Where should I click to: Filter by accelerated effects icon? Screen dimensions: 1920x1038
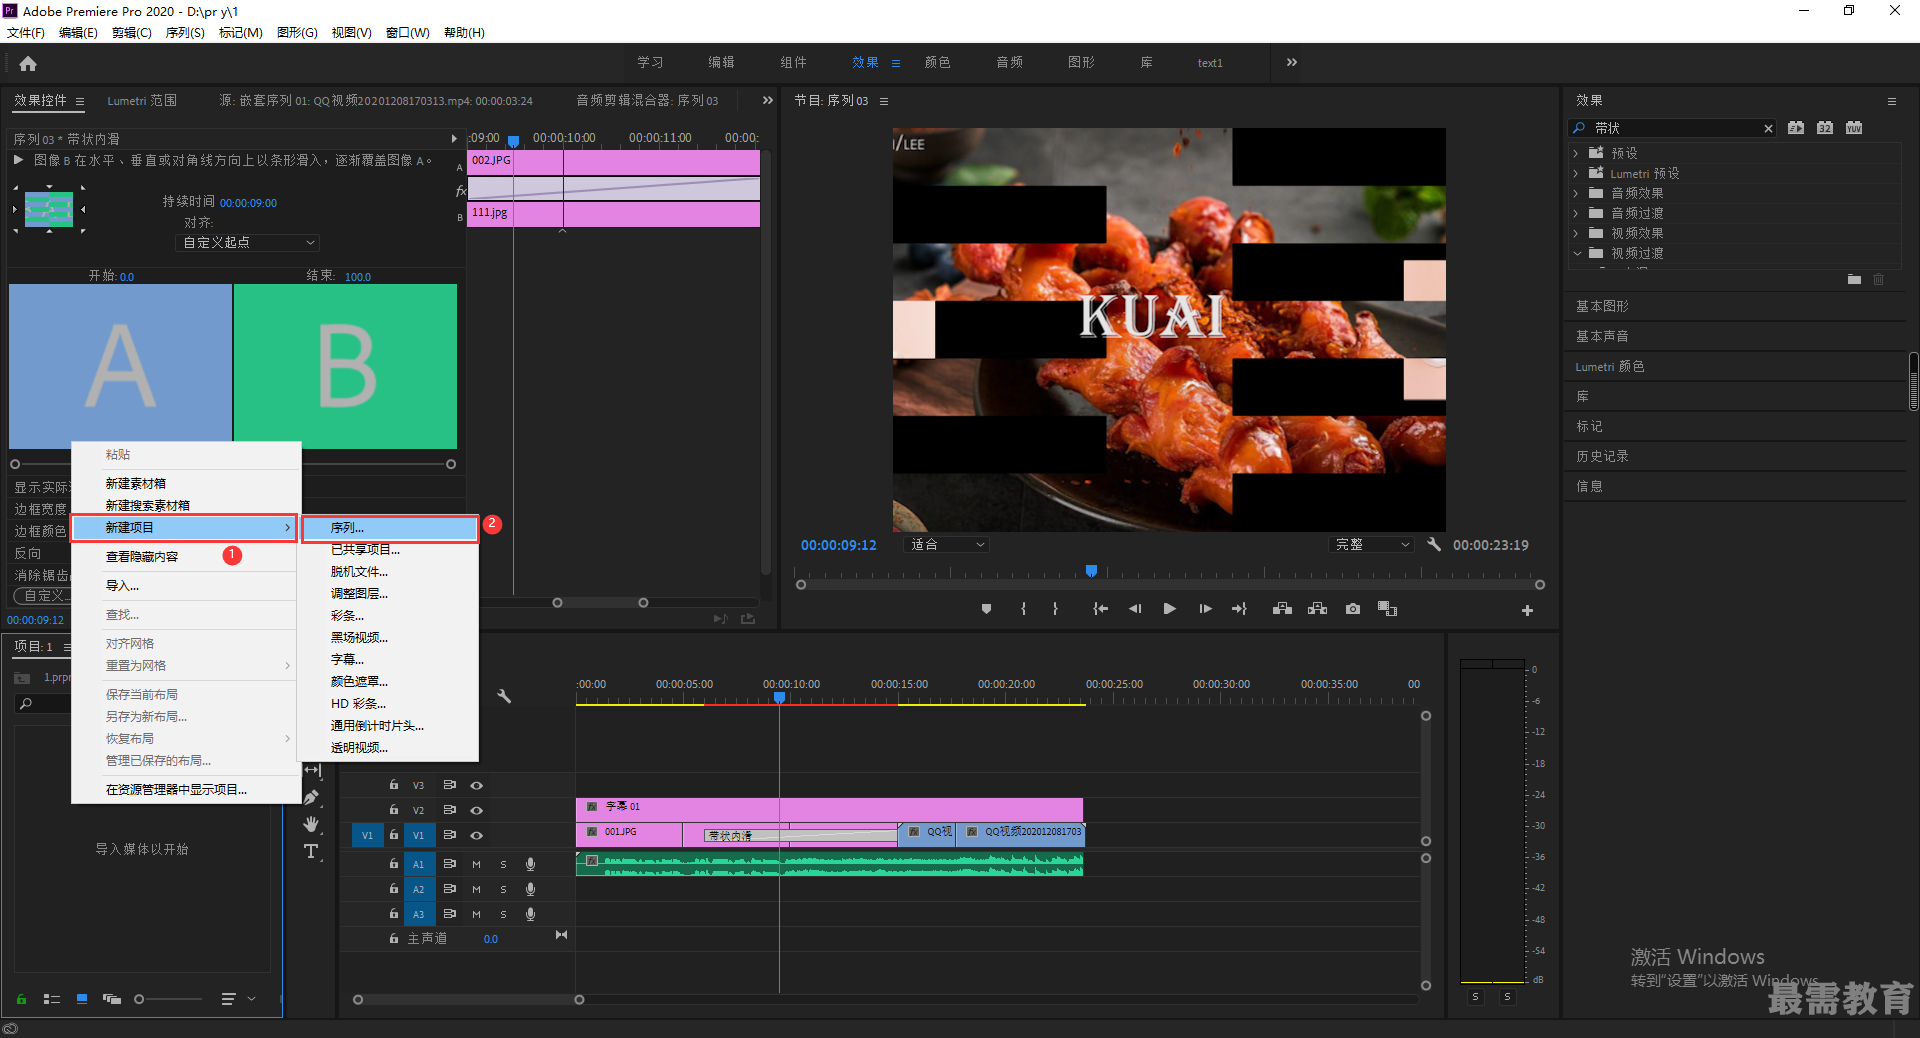[x=1796, y=128]
